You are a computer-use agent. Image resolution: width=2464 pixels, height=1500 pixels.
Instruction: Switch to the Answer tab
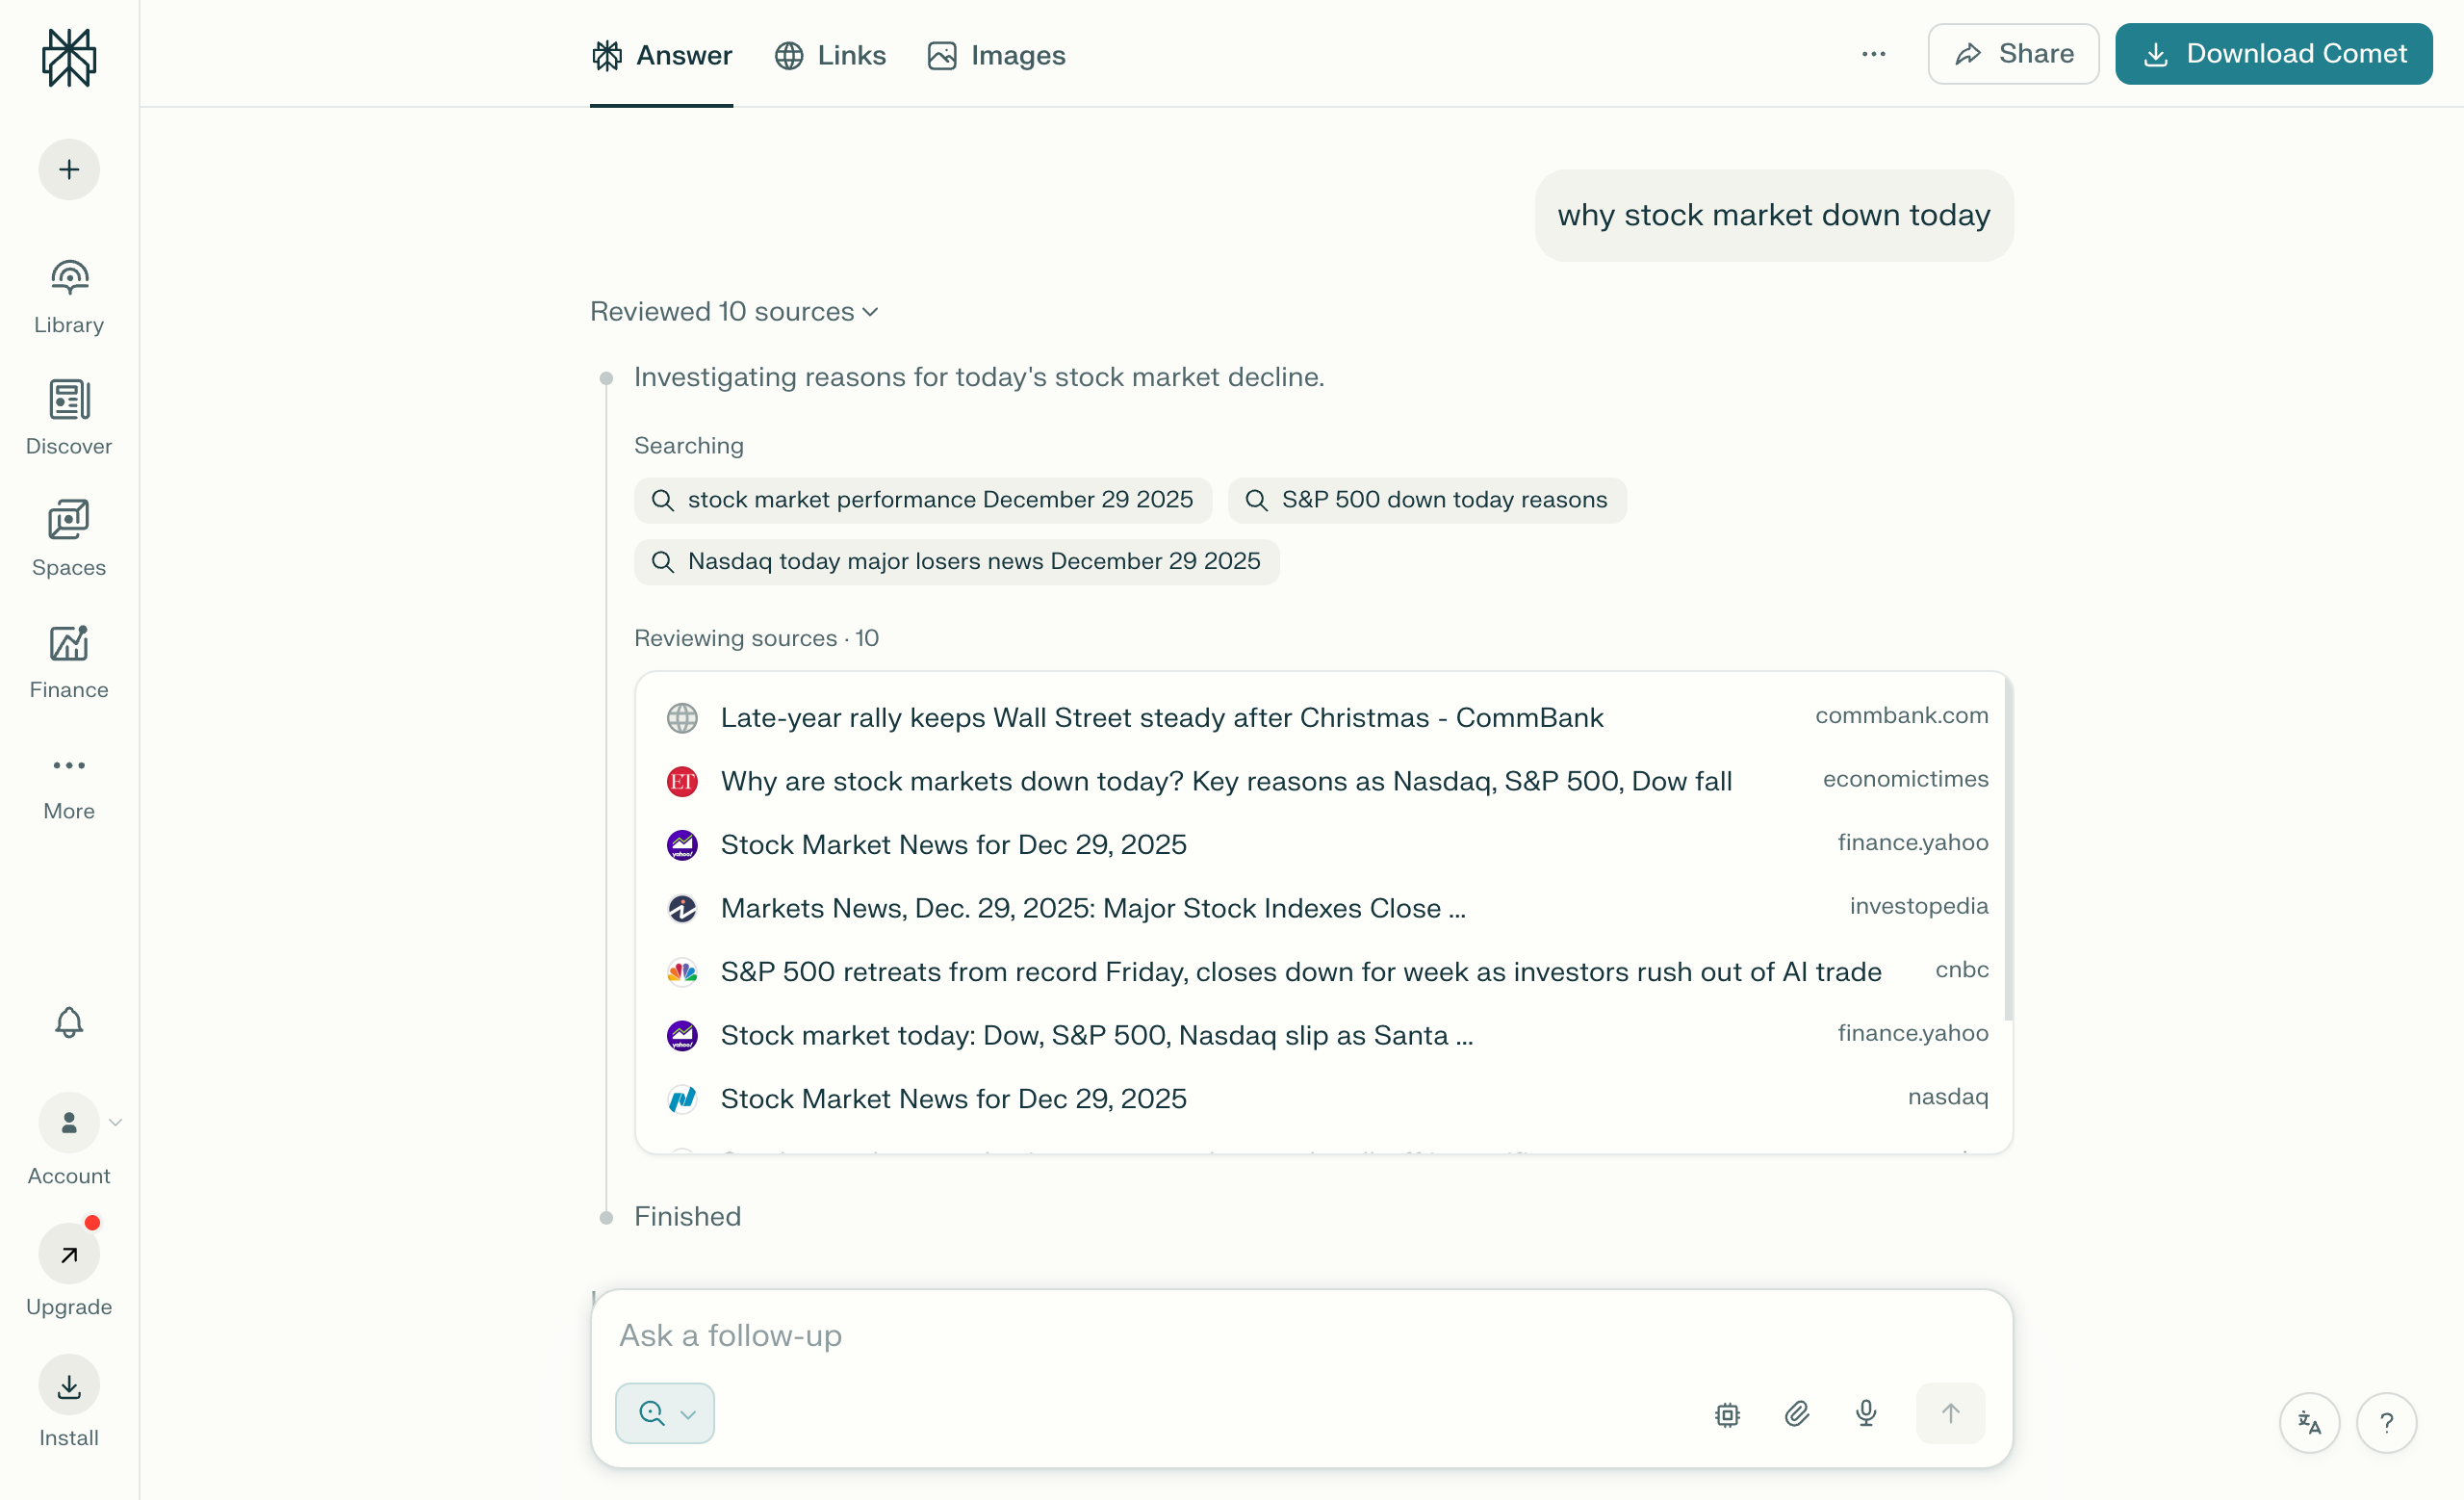pos(661,55)
